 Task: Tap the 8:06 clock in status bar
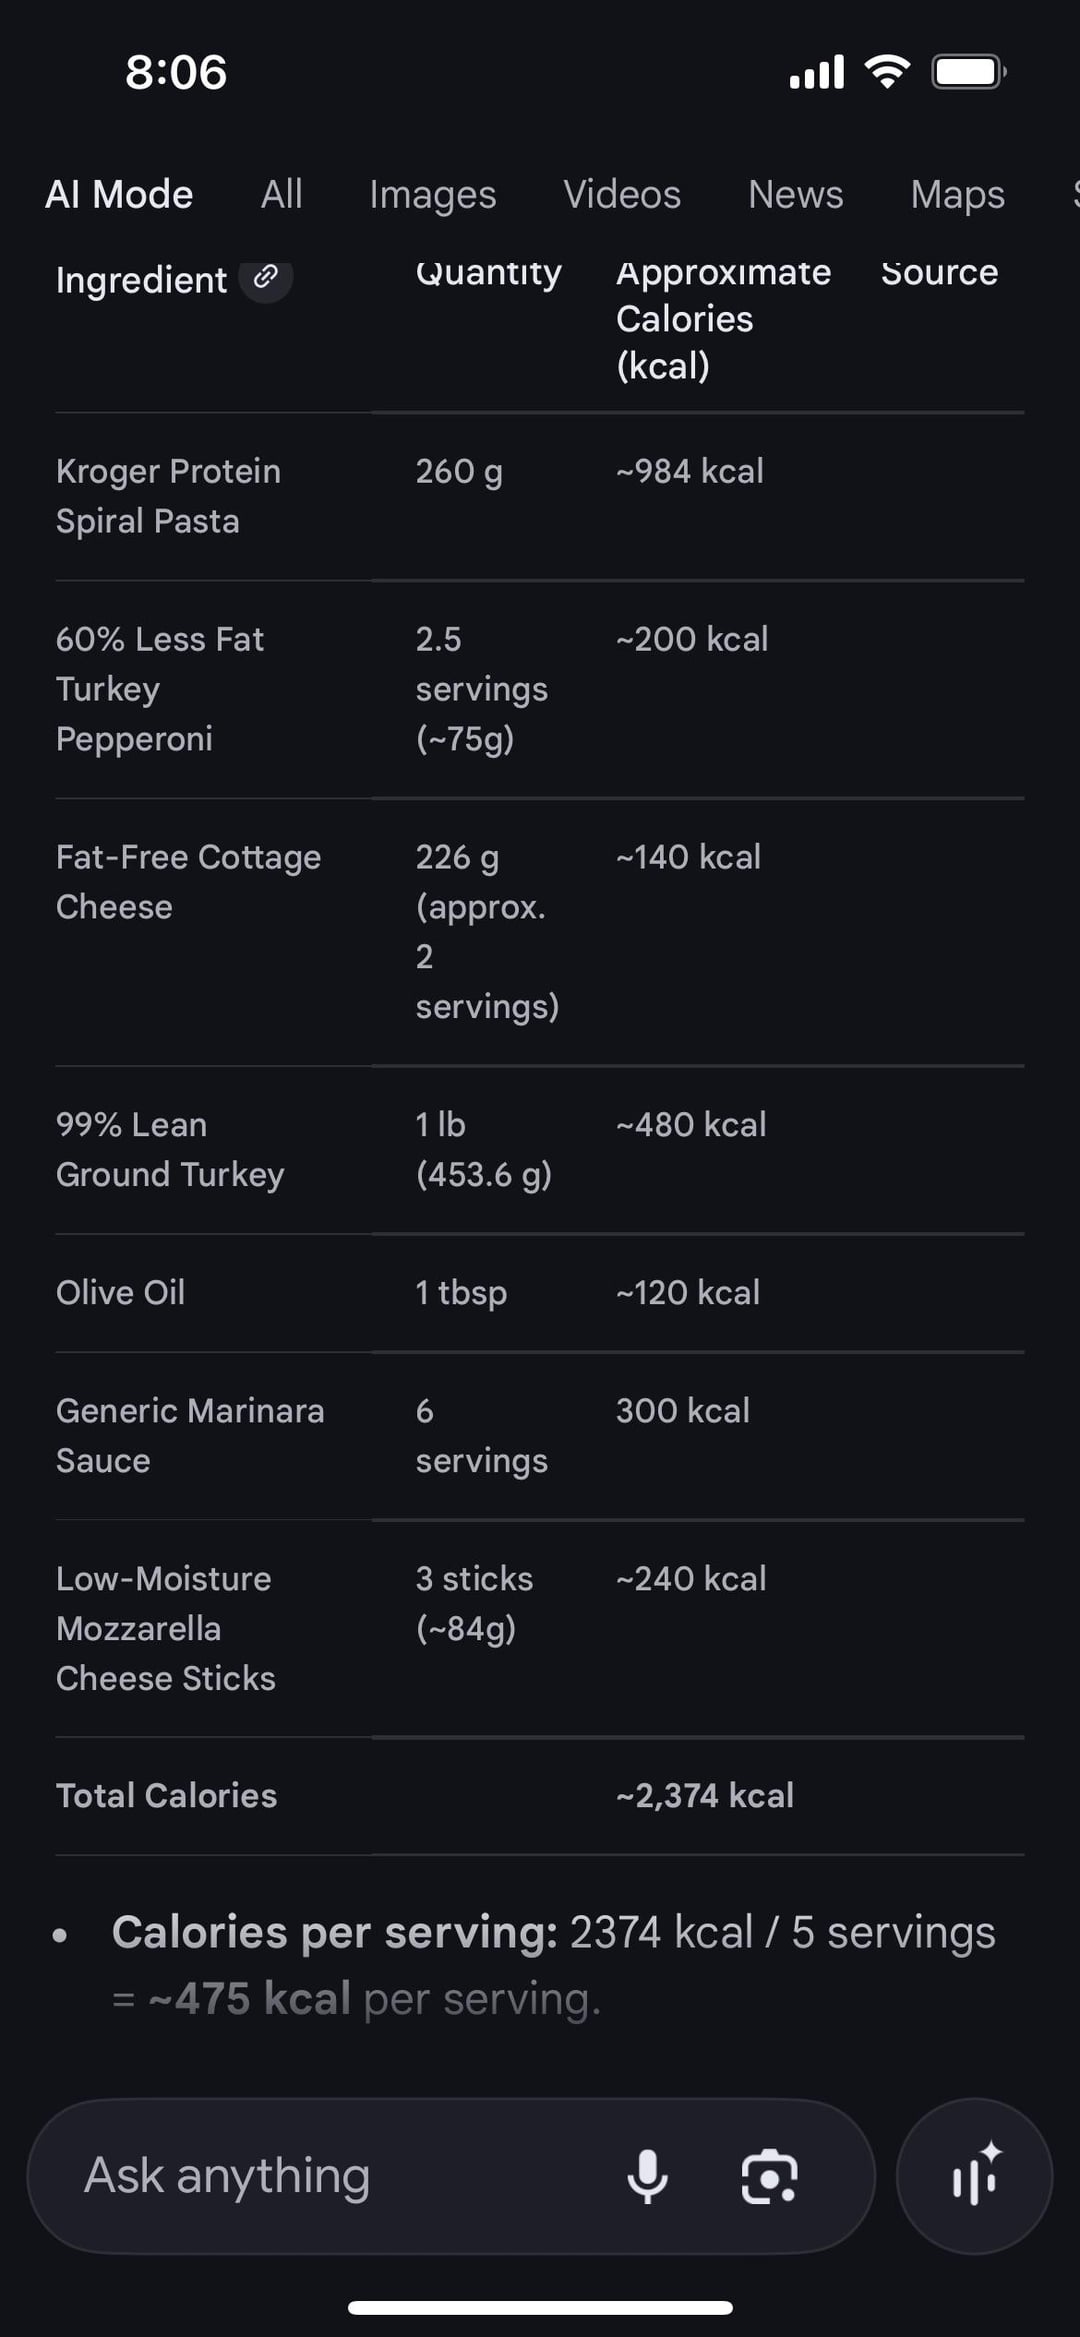pos(176,73)
